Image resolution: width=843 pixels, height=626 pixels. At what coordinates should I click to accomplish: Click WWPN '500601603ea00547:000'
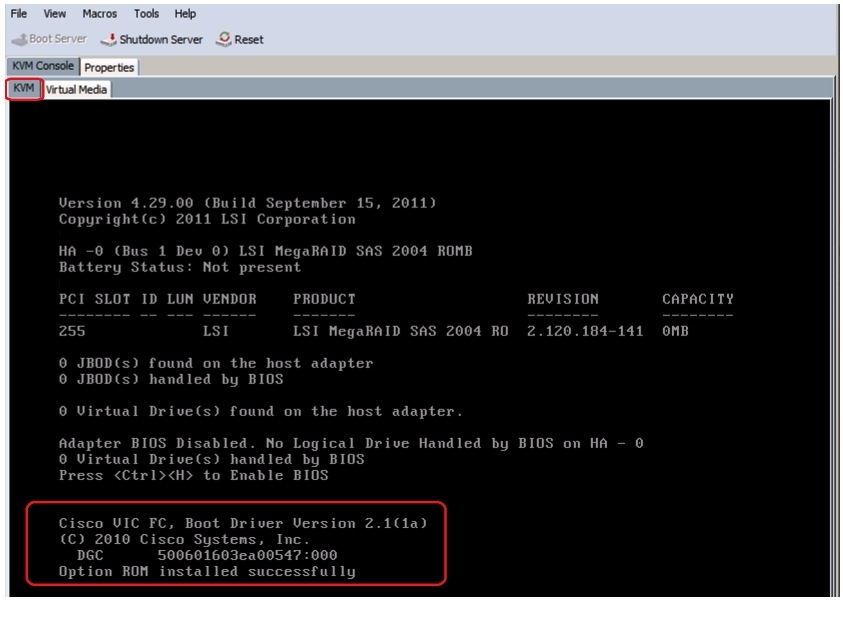[247, 555]
